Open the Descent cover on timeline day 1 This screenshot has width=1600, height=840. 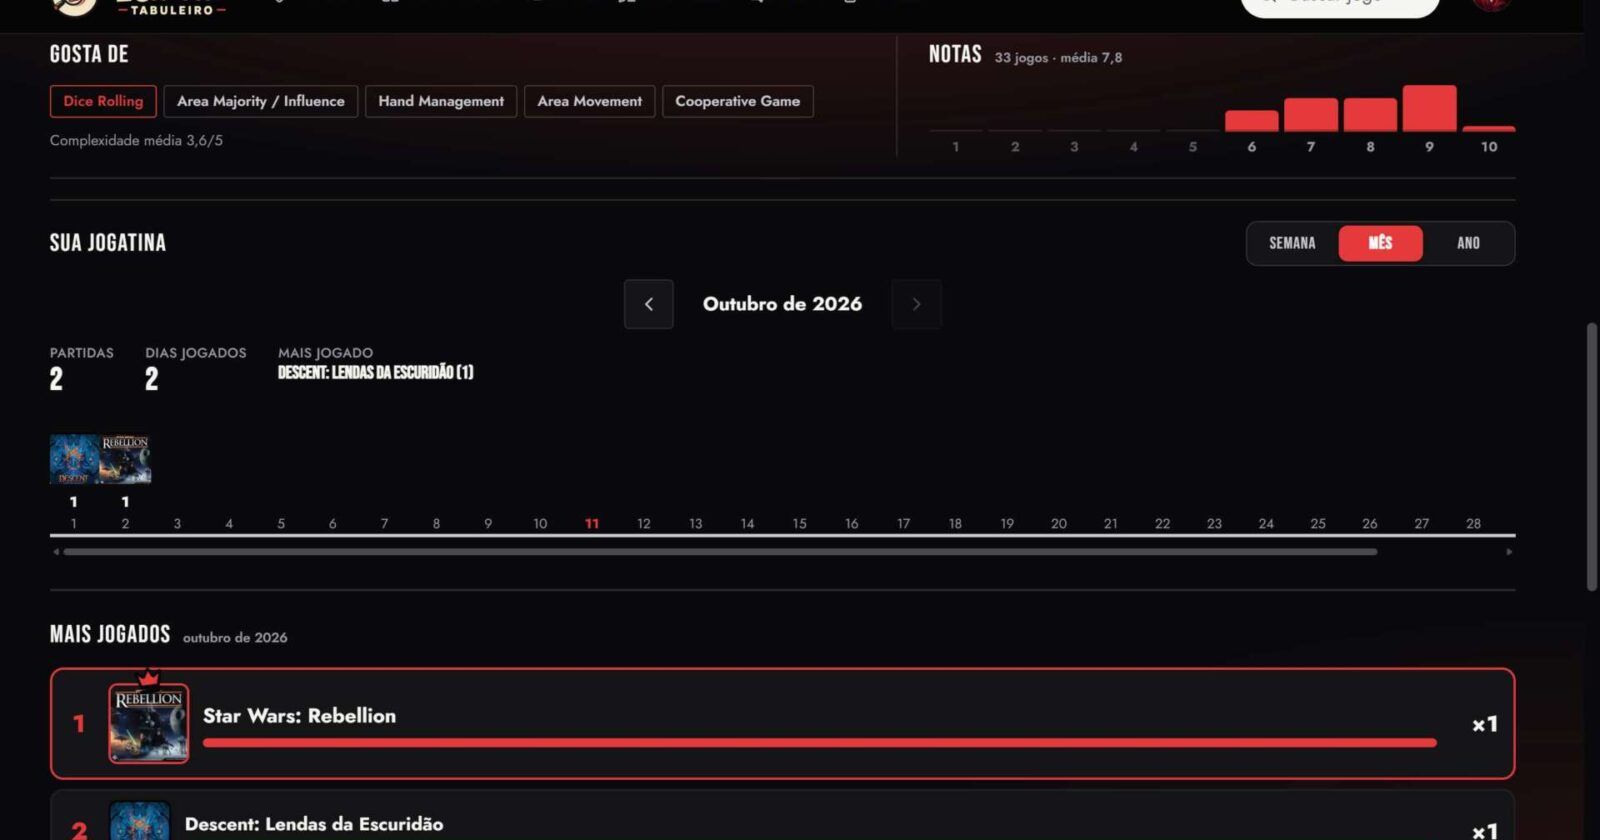pyautogui.click(x=74, y=459)
